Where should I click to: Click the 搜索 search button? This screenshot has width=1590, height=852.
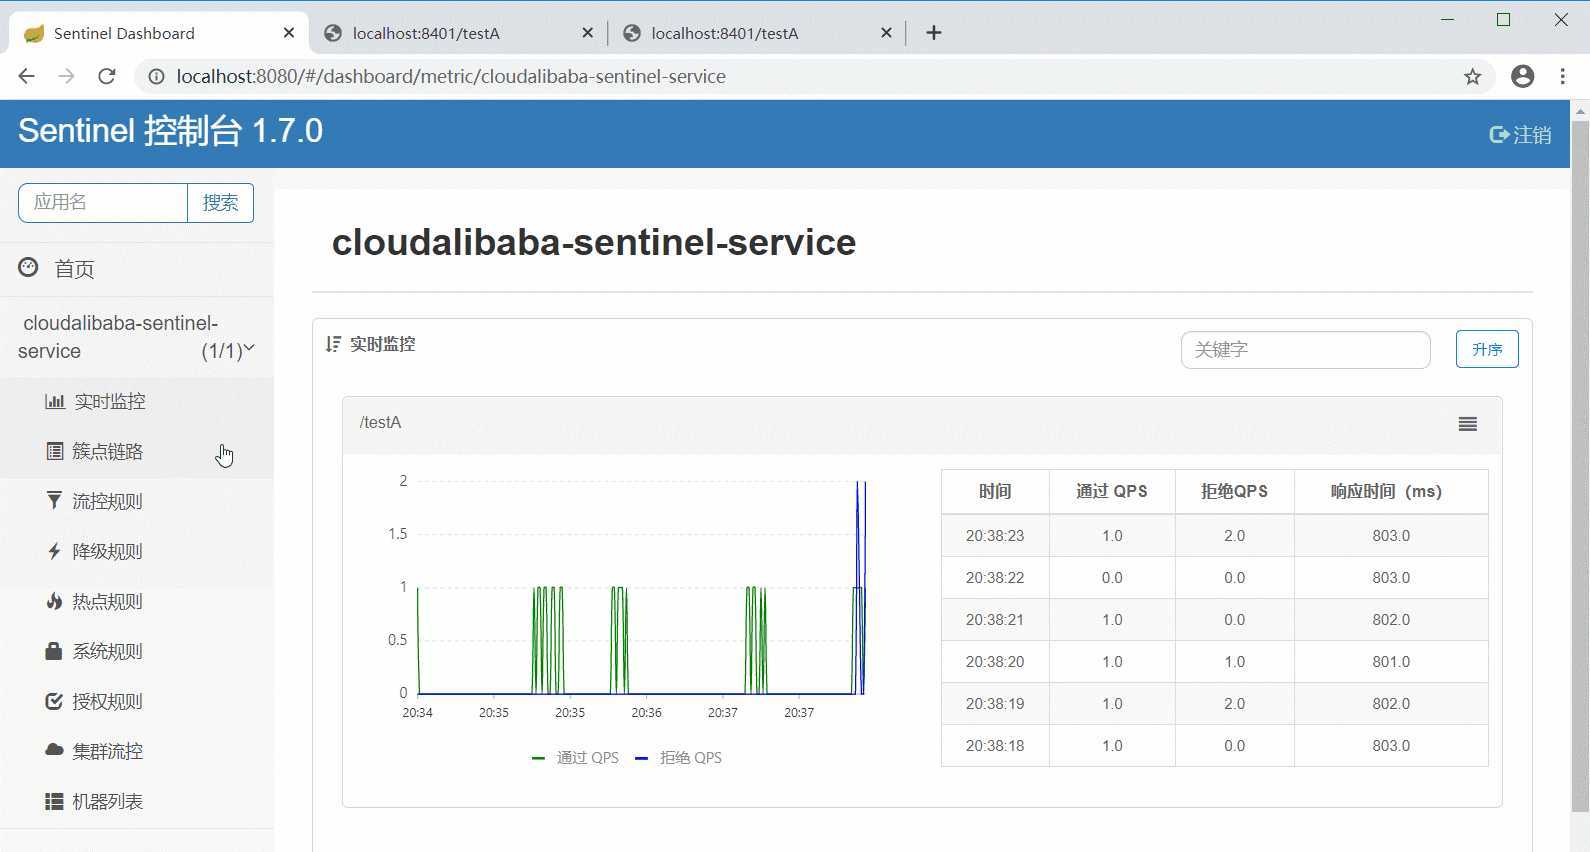[220, 203]
